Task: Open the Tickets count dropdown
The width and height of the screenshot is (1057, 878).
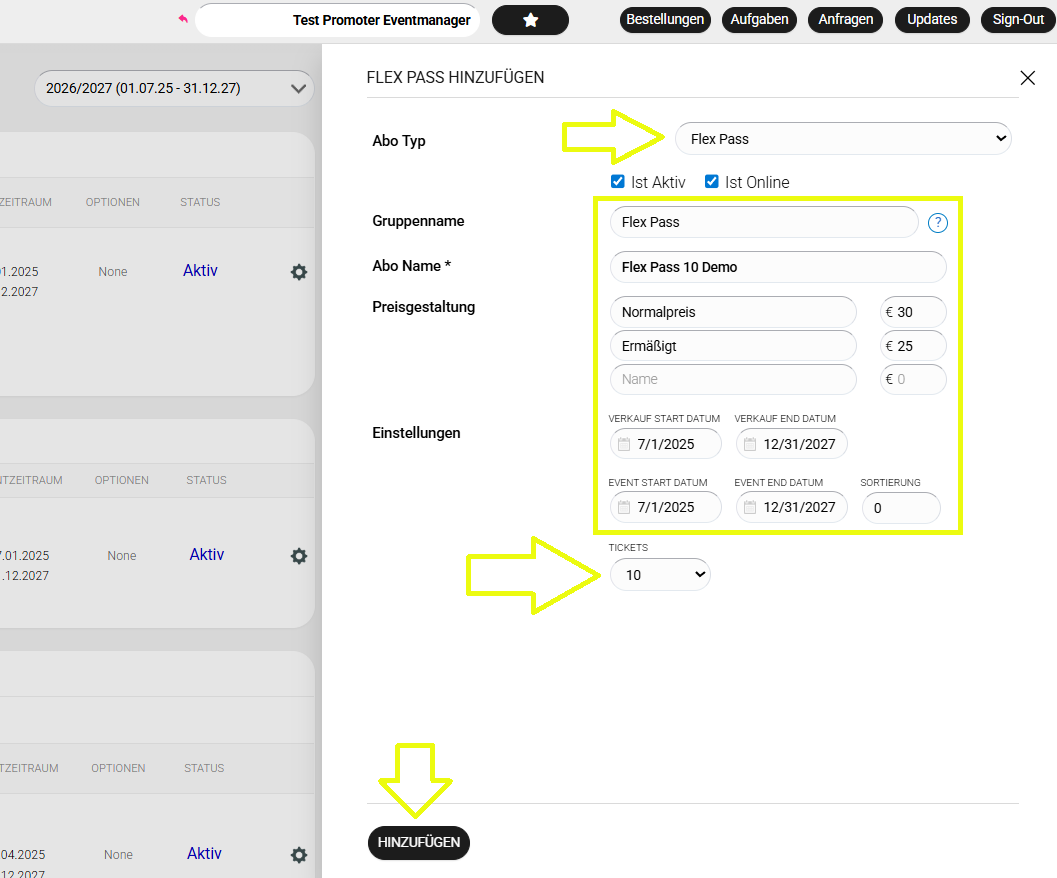Action: (x=660, y=575)
